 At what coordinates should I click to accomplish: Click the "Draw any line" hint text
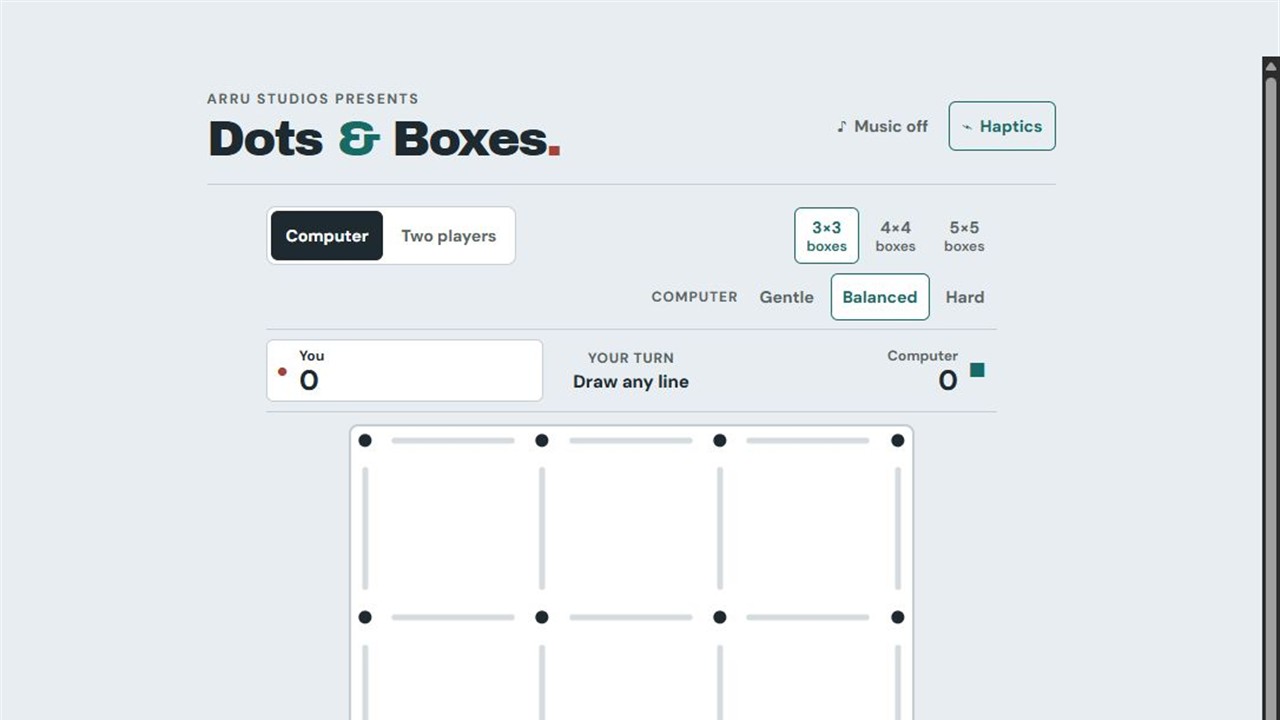[x=631, y=381]
